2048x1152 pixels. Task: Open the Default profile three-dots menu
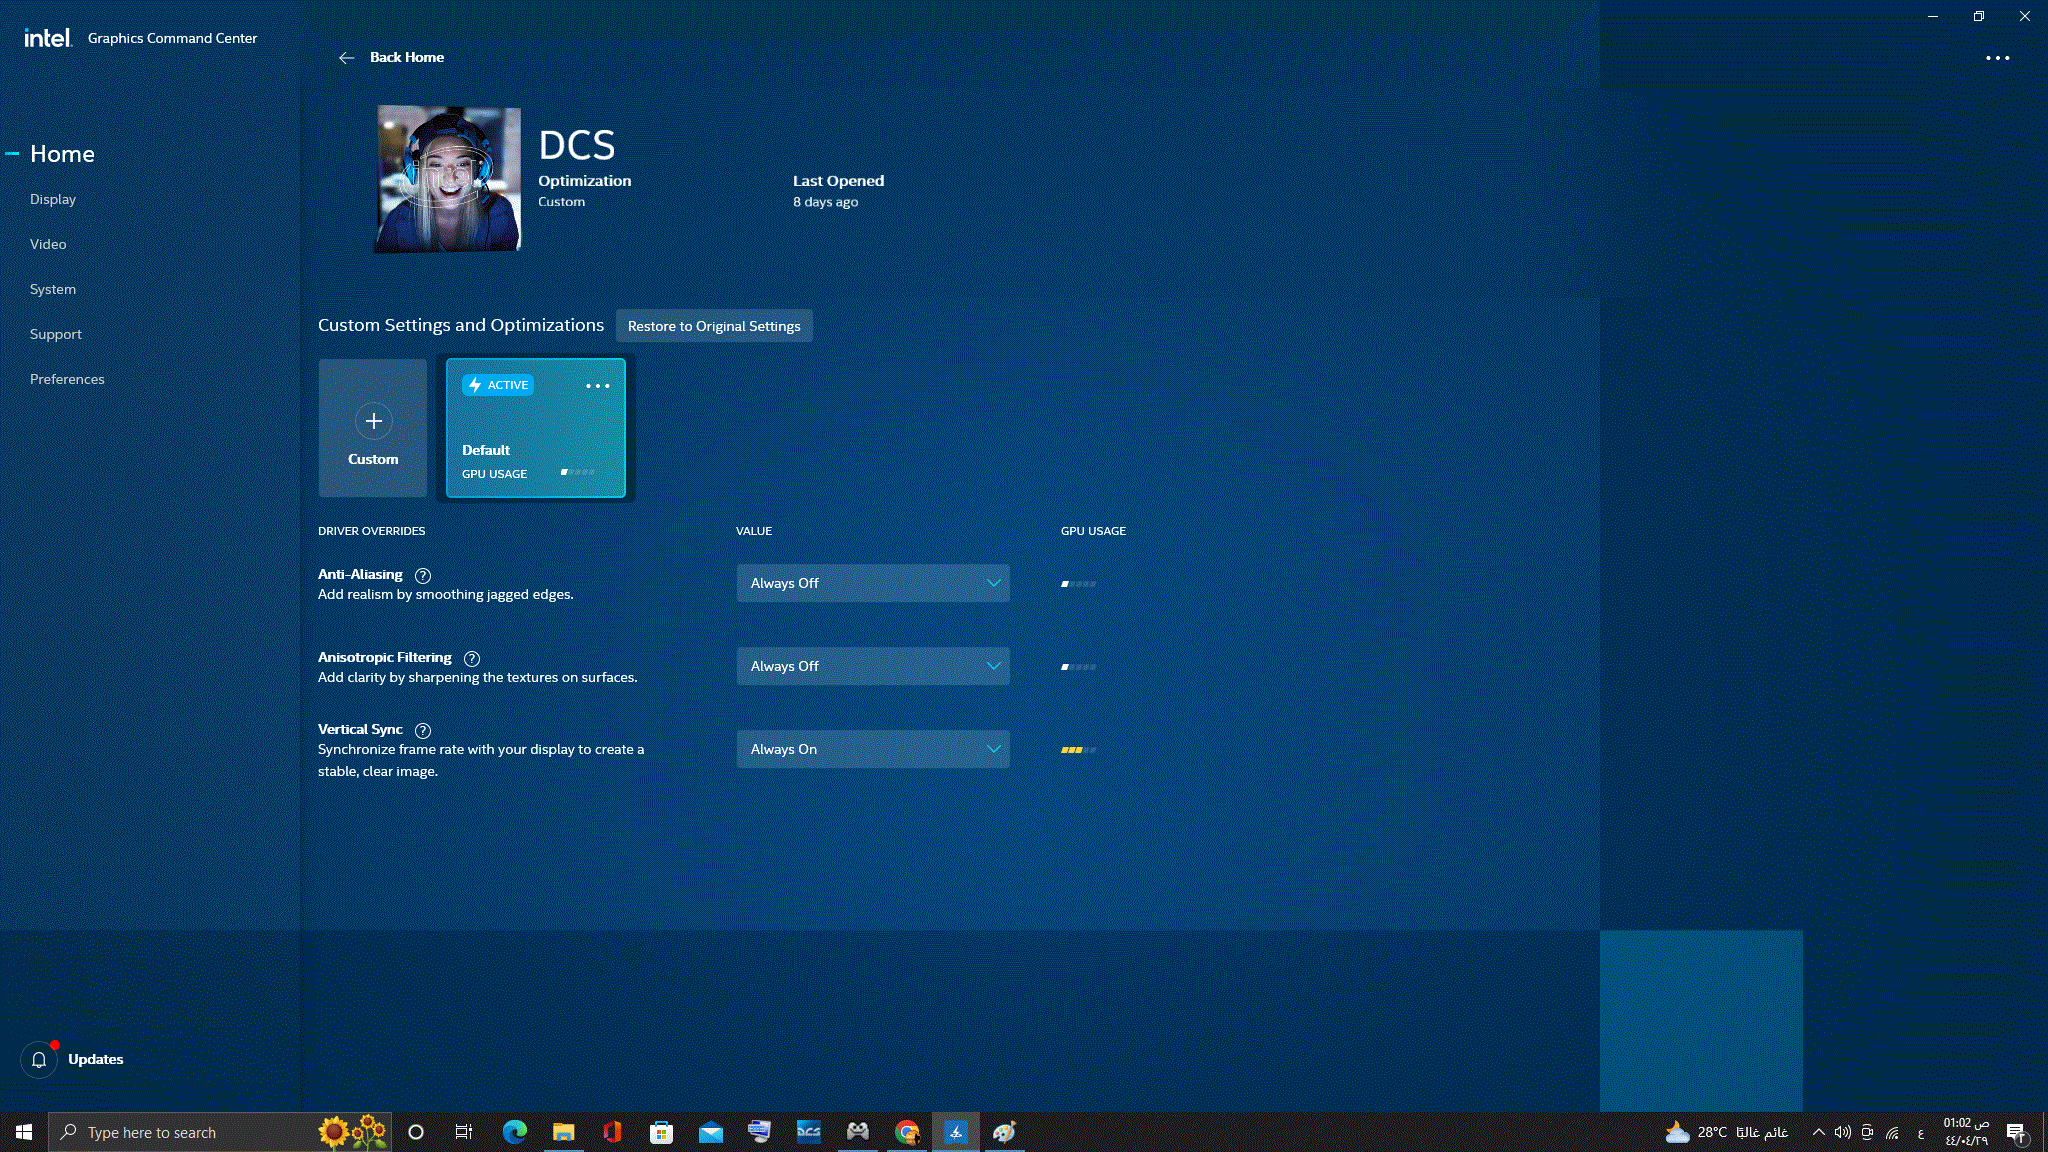coord(597,386)
